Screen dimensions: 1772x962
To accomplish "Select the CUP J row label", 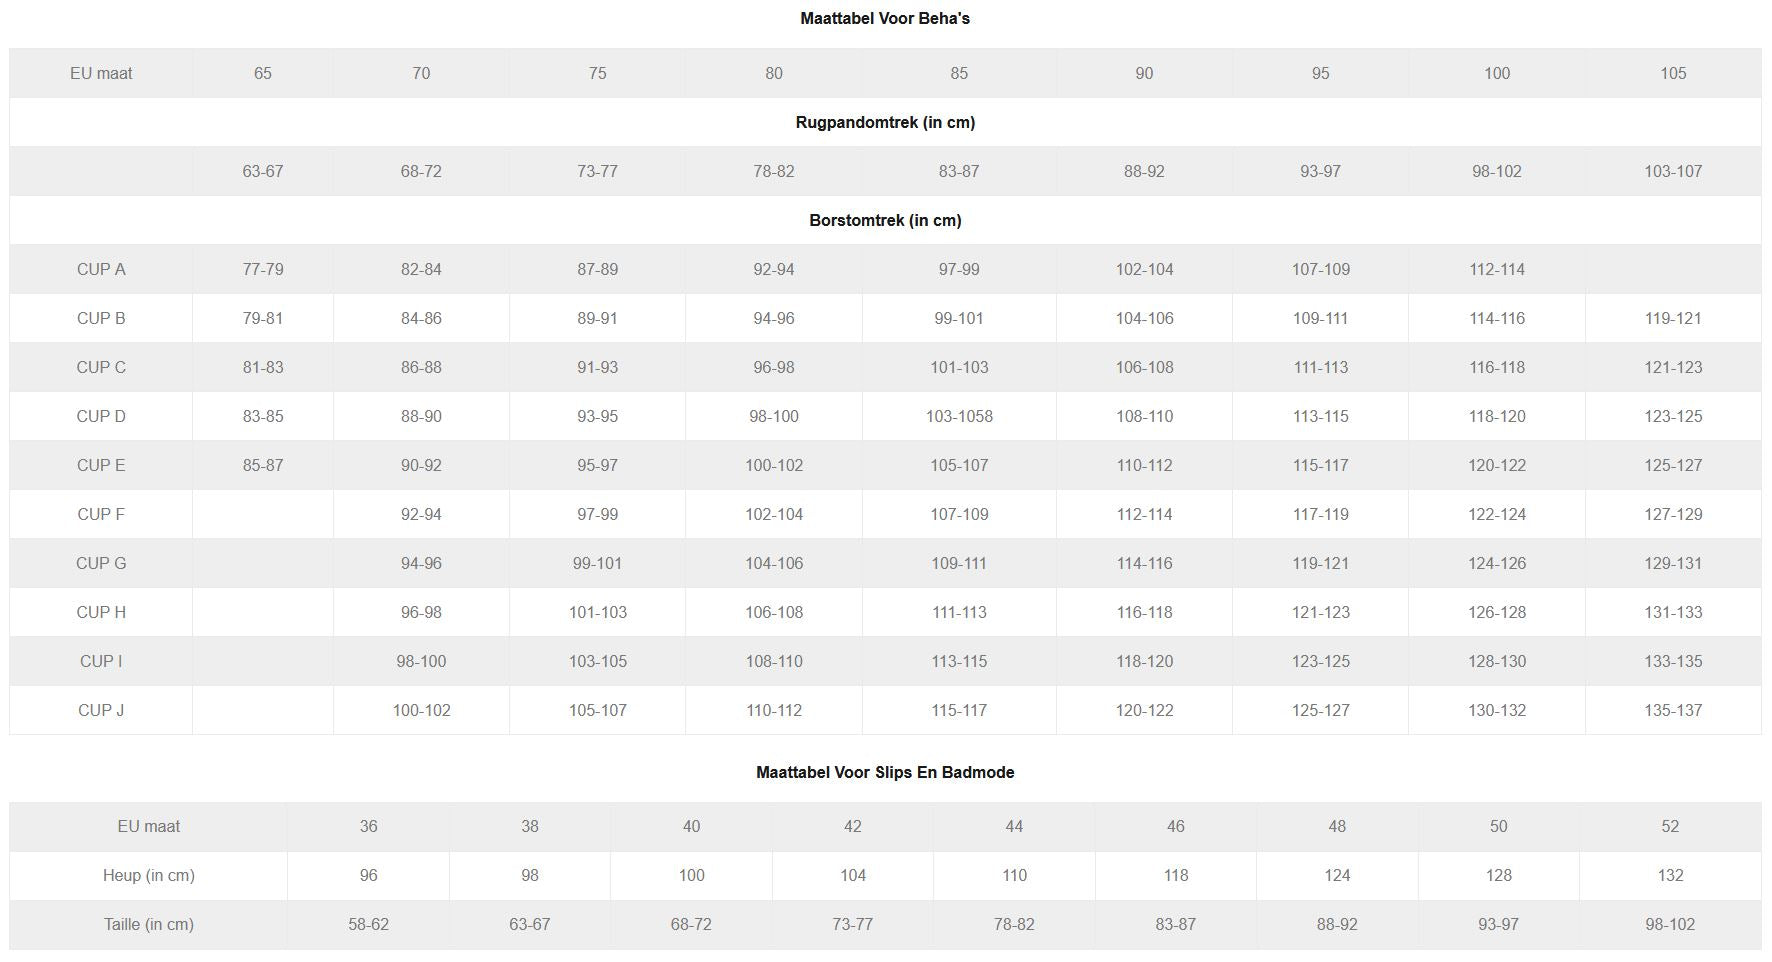I will point(101,710).
